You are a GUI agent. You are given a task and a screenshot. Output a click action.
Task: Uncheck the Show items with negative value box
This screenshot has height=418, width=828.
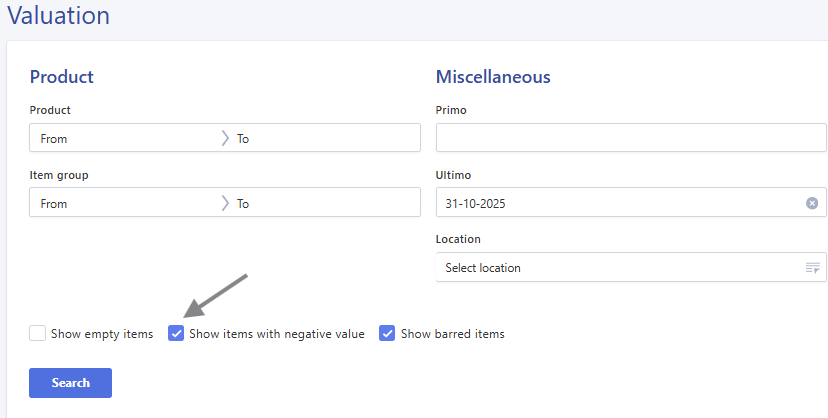tap(176, 334)
